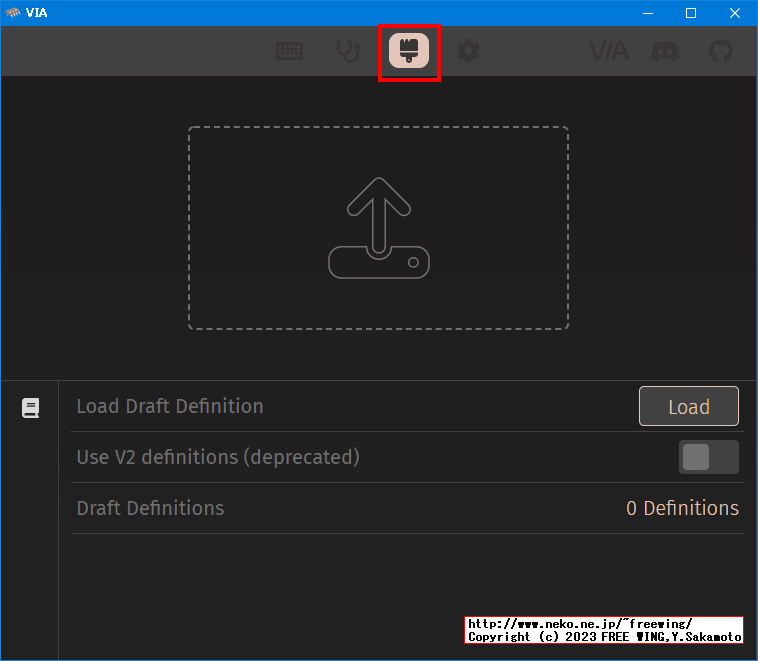758x661 pixels.
Task: Click the Load Draft Definition label
Action: coord(170,406)
